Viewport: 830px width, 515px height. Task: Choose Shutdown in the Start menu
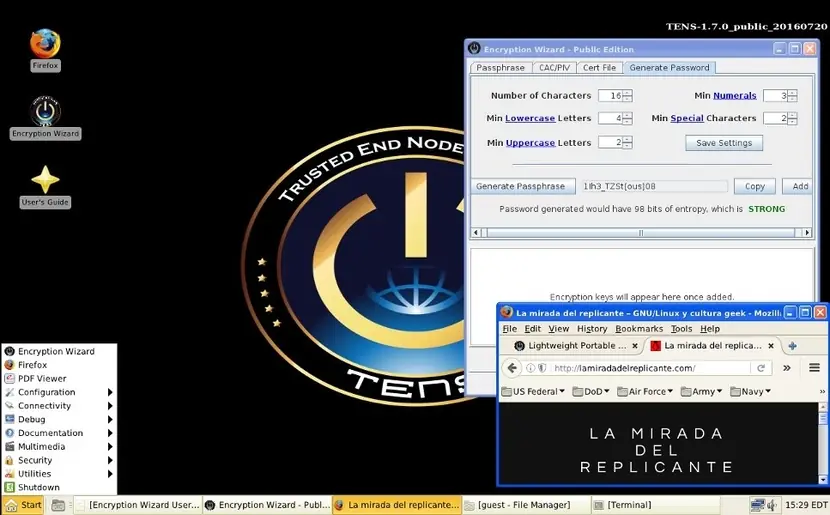pos(58,487)
